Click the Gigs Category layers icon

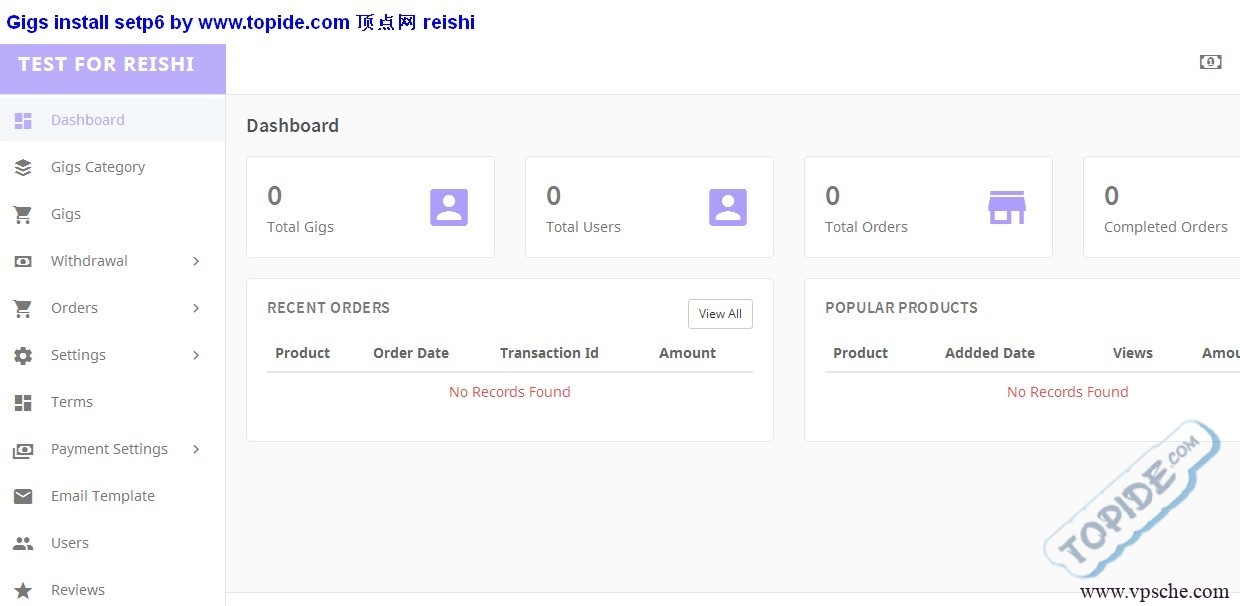23,168
